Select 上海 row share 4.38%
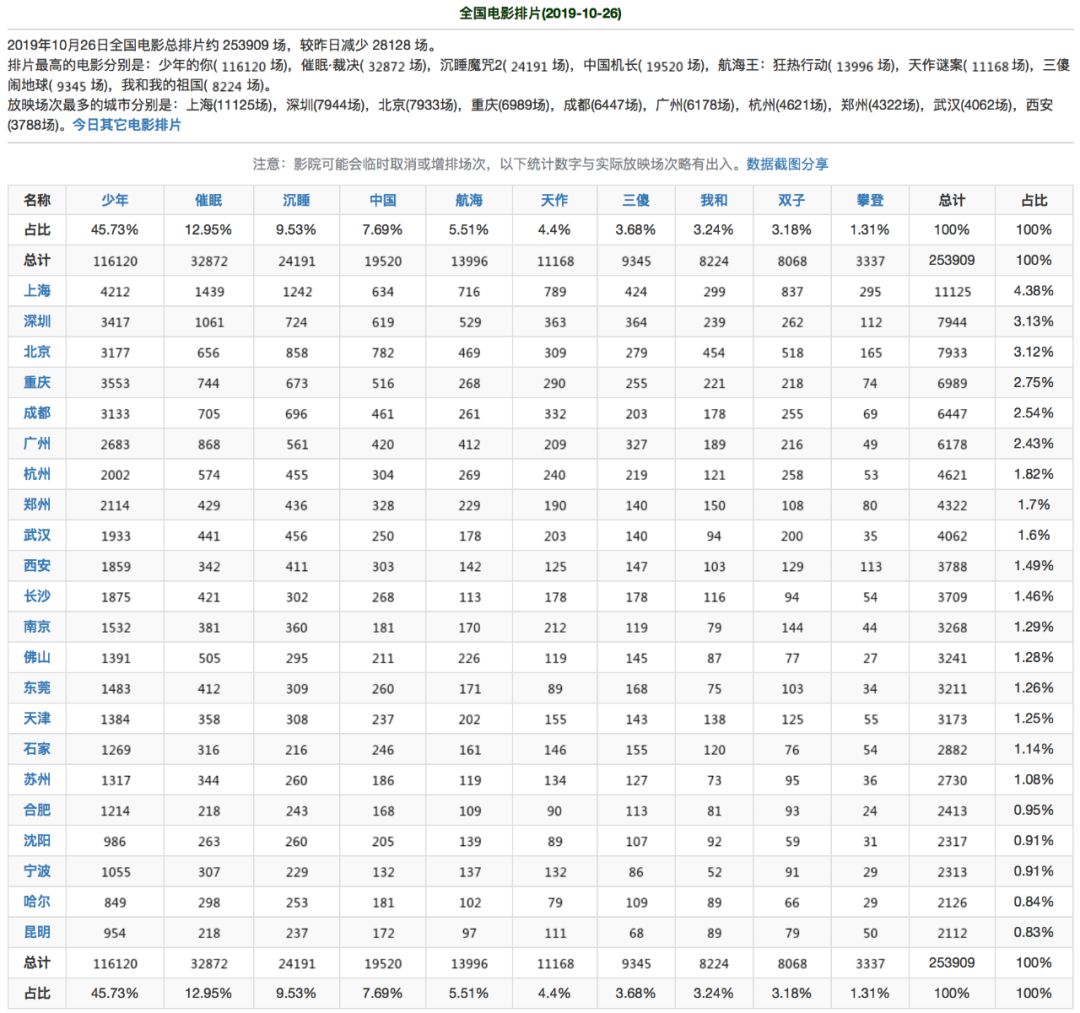The width and height of the screenshot is (1080, 1013). pos(1034,291)
